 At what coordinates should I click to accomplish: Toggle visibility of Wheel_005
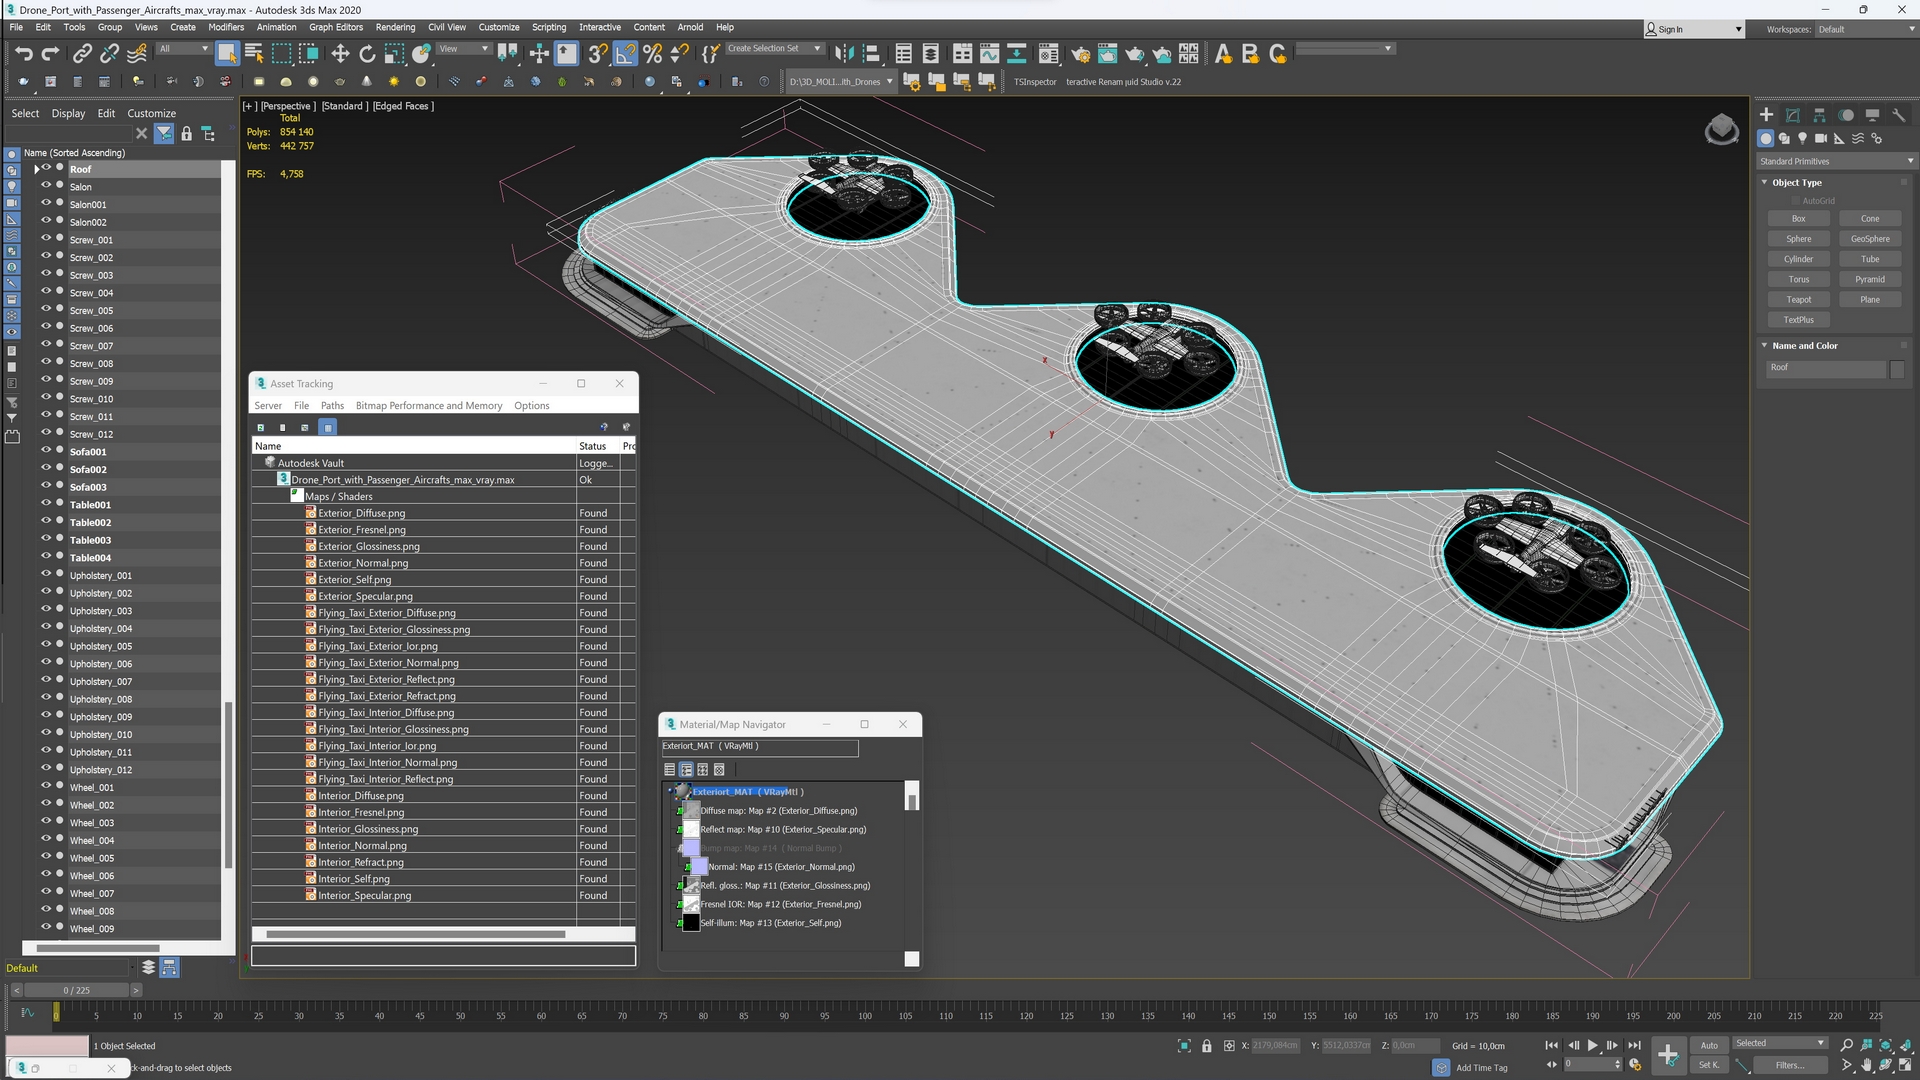(x=45, y=857)
